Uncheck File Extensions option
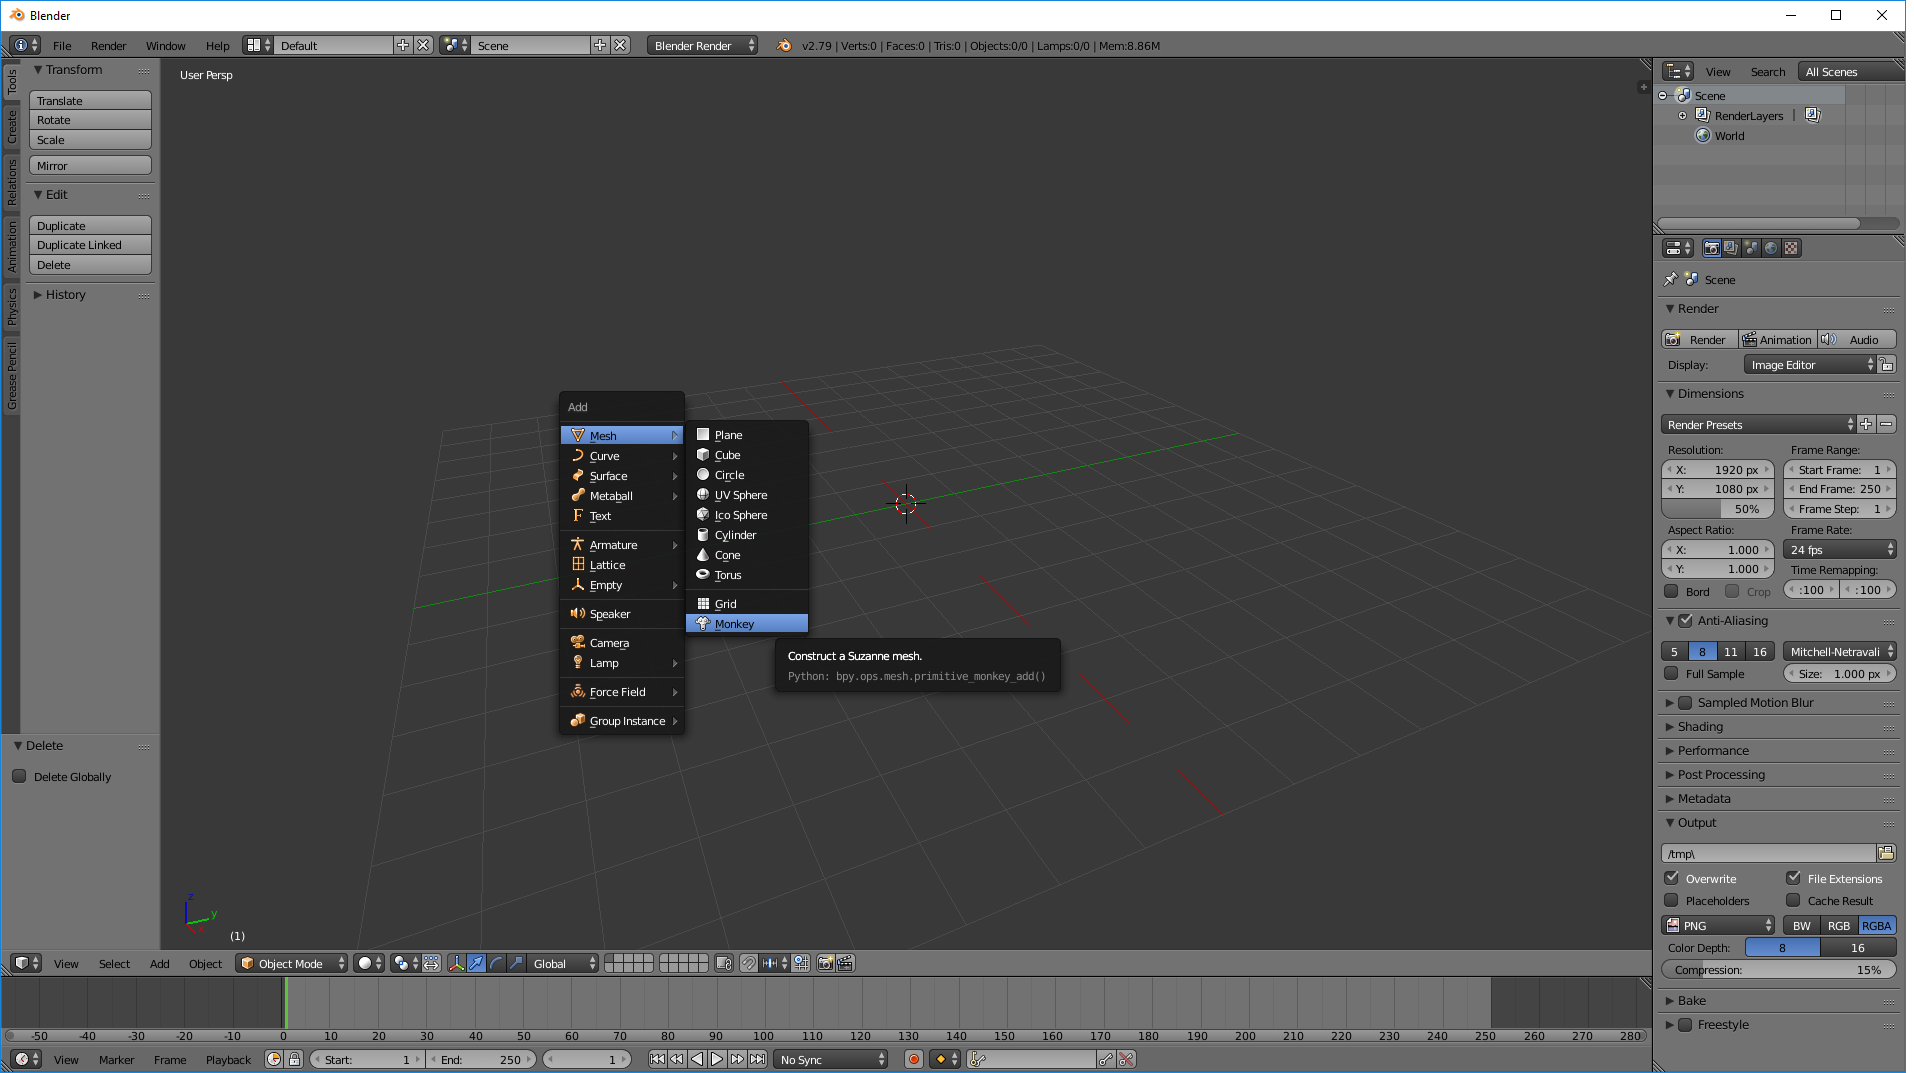This screenshot has width=1914, height=1073. [1793, 878]
